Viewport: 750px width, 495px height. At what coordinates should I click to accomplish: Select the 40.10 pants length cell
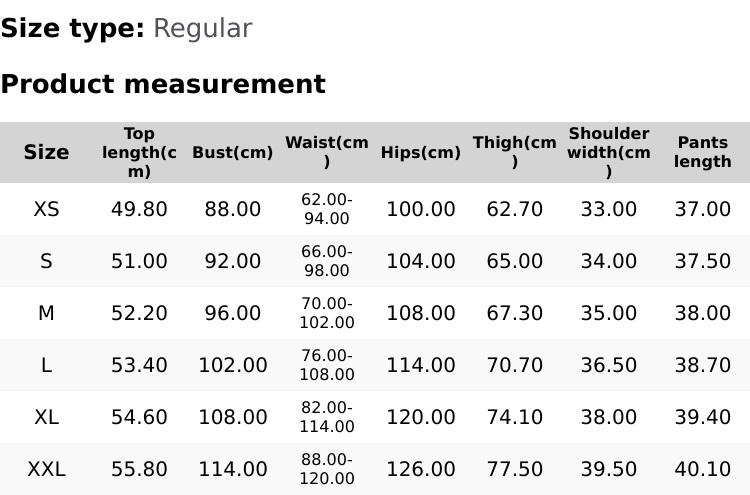point(703,469)
